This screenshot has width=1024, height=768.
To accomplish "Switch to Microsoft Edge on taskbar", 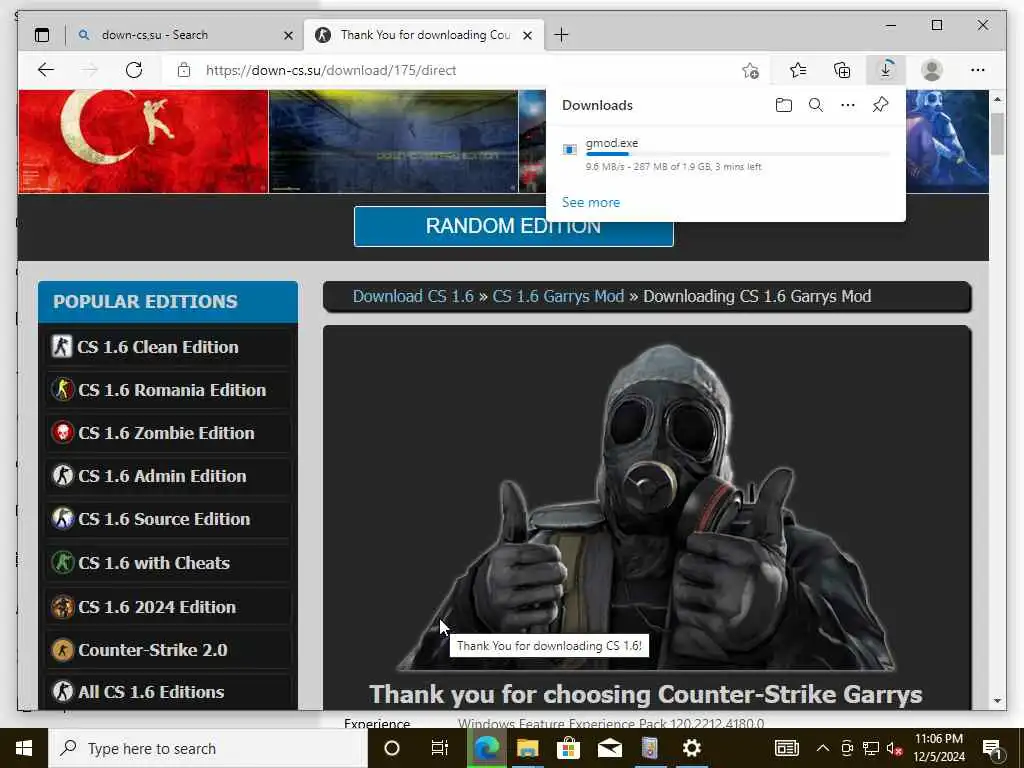I will coord(486,748).
